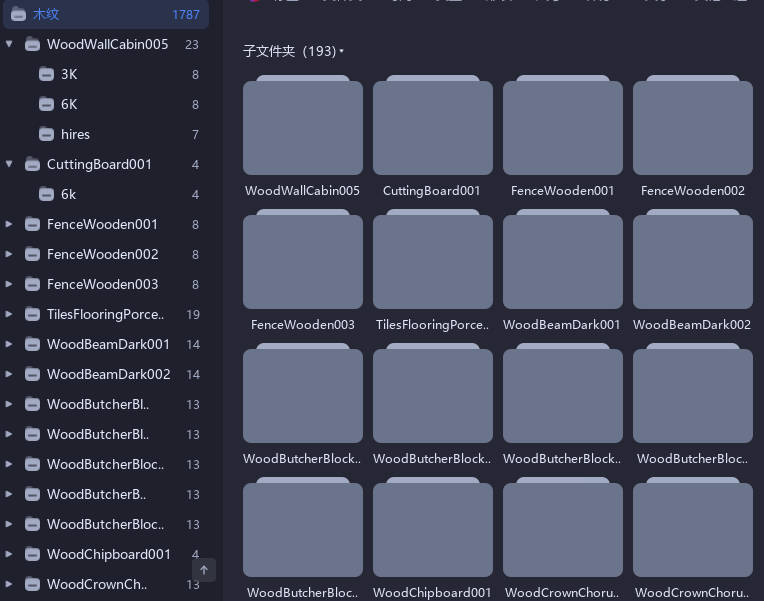The width and height of the screenshot is (764, 601).
Task: Select the 3K subfolder label
Action: (69, 74)
